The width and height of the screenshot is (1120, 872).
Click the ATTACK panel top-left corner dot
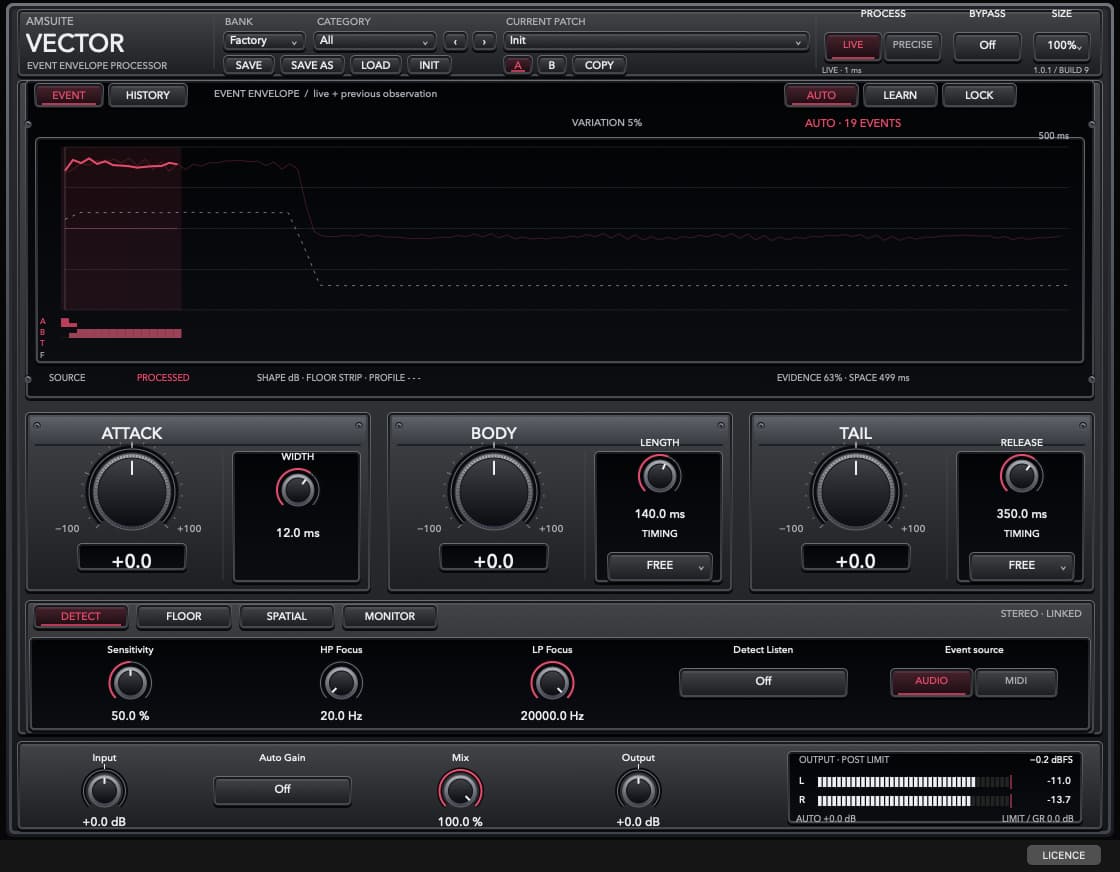pyautogui.click(x=37, y=425)
